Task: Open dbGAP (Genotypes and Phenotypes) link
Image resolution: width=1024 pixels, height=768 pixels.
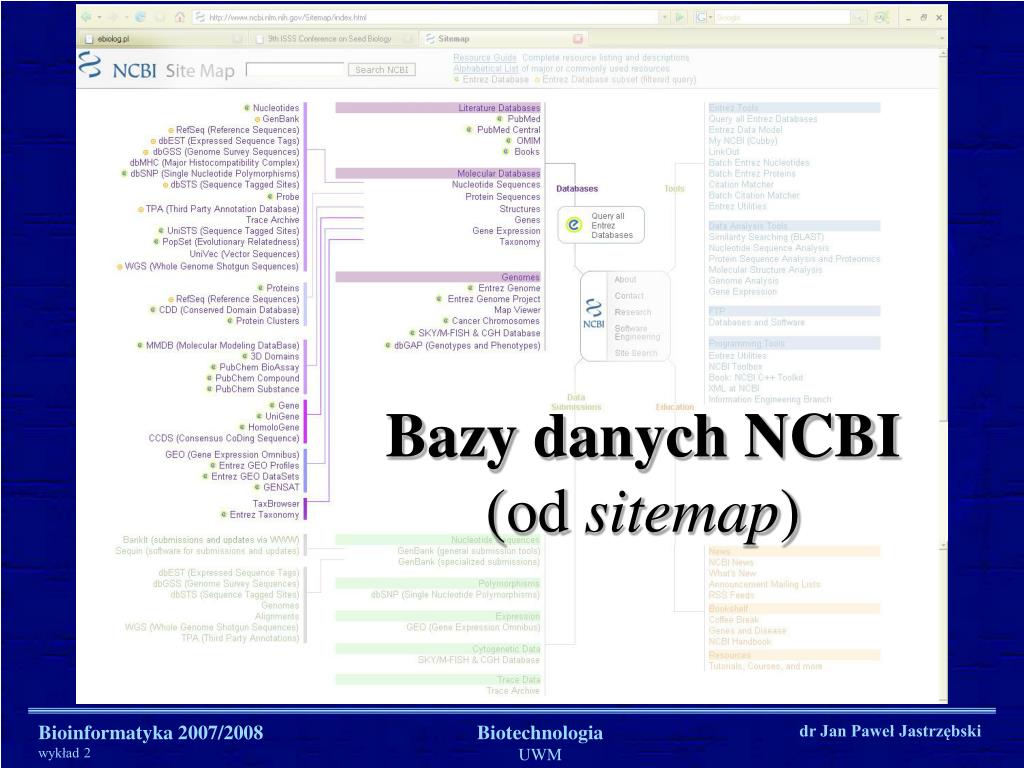Action: (x=467, y=345)
